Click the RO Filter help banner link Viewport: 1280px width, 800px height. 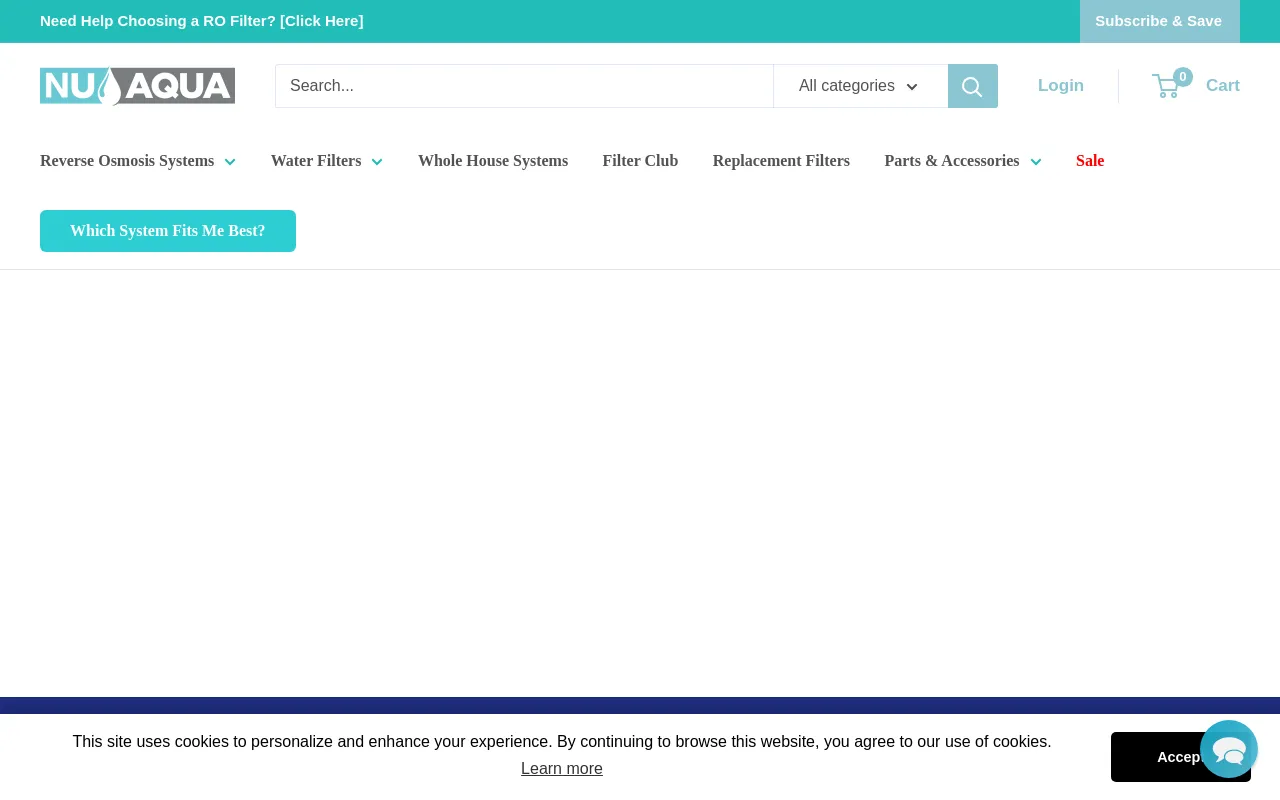coord(201,20)
